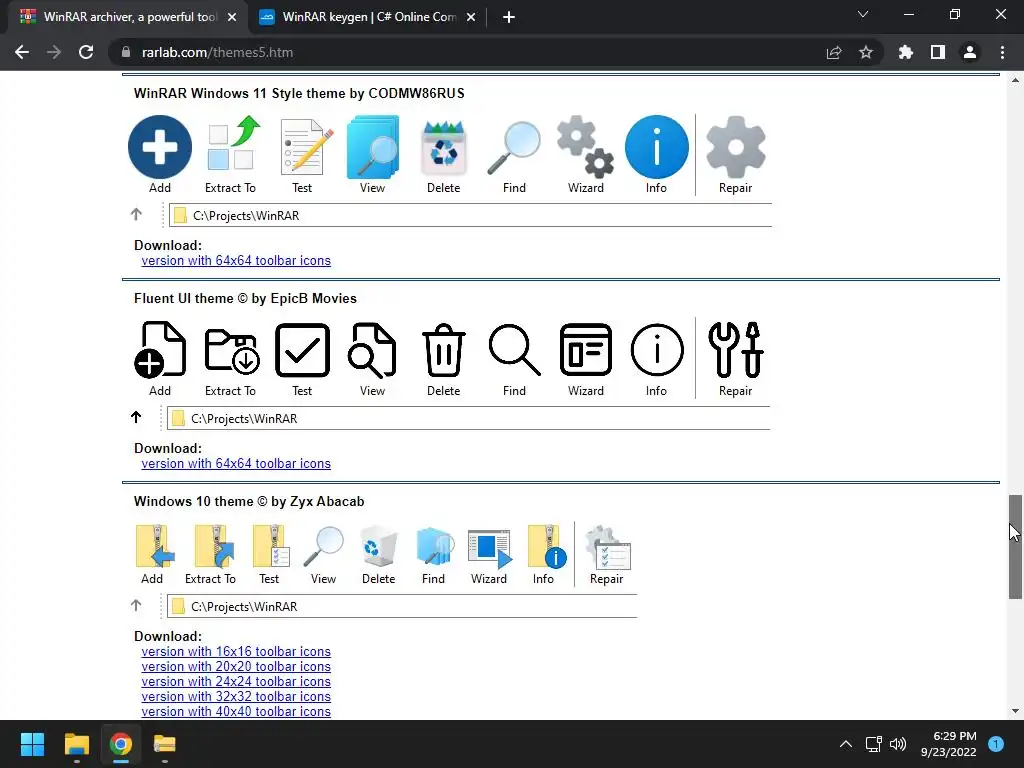This screenshot has height=768, width=1024.
Task: Click the blue Info icon in Windows 11 Style theme
Action: click(656, 147)
